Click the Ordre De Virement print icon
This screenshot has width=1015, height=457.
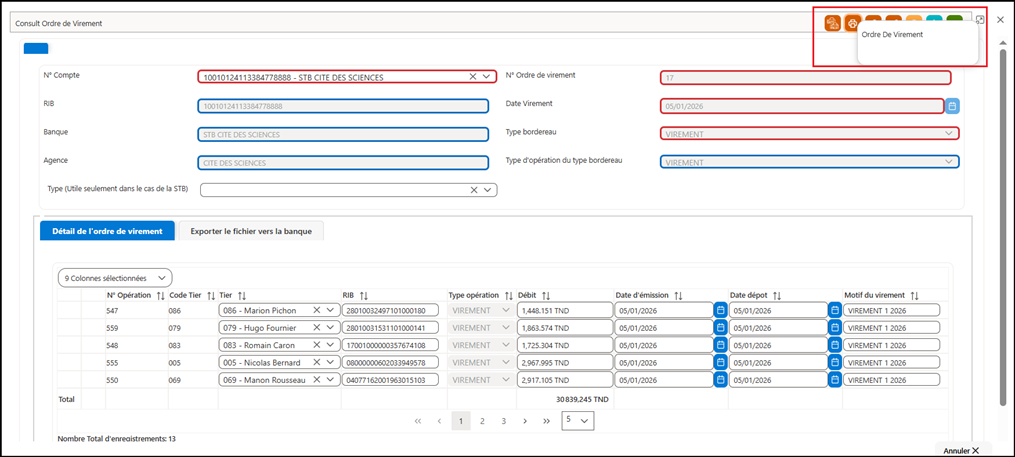click(x=853, y=23)
